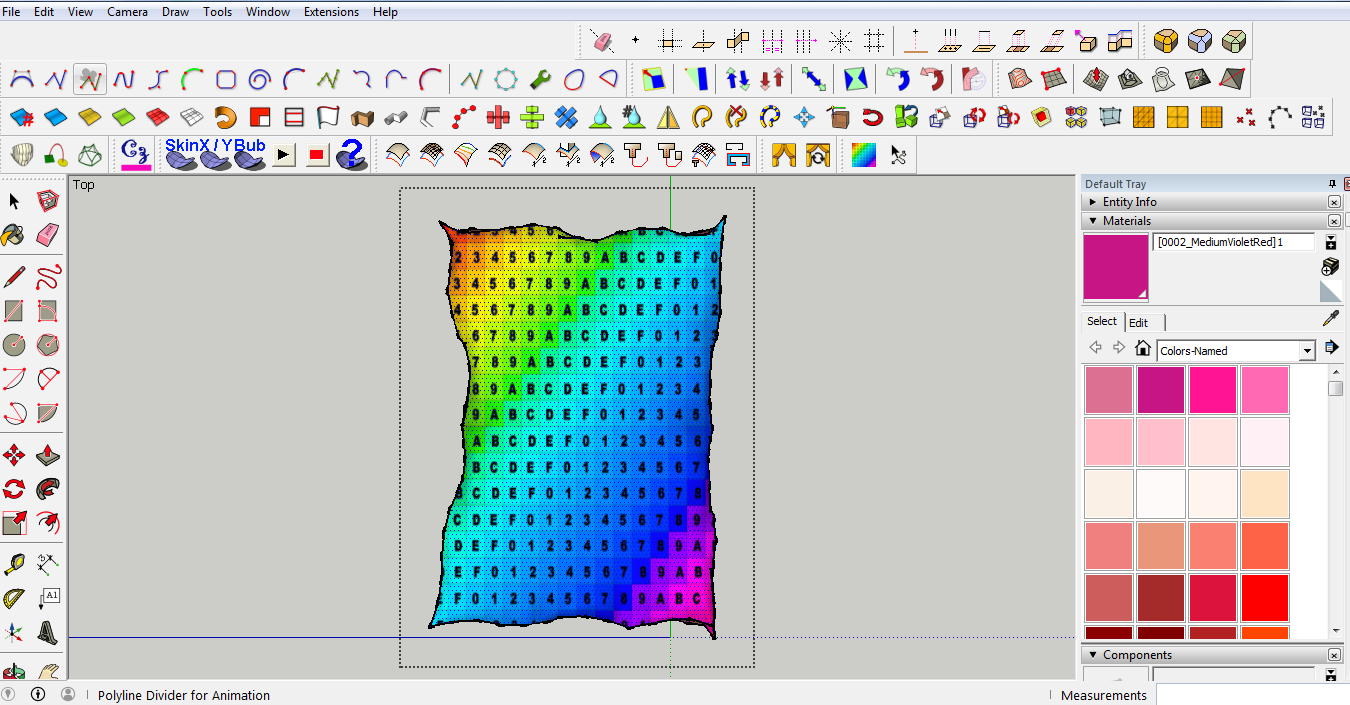Select the round corner cube icon
Image resolution: width=1350 pixels, height=705 pixels.
tap(1165, 41)
